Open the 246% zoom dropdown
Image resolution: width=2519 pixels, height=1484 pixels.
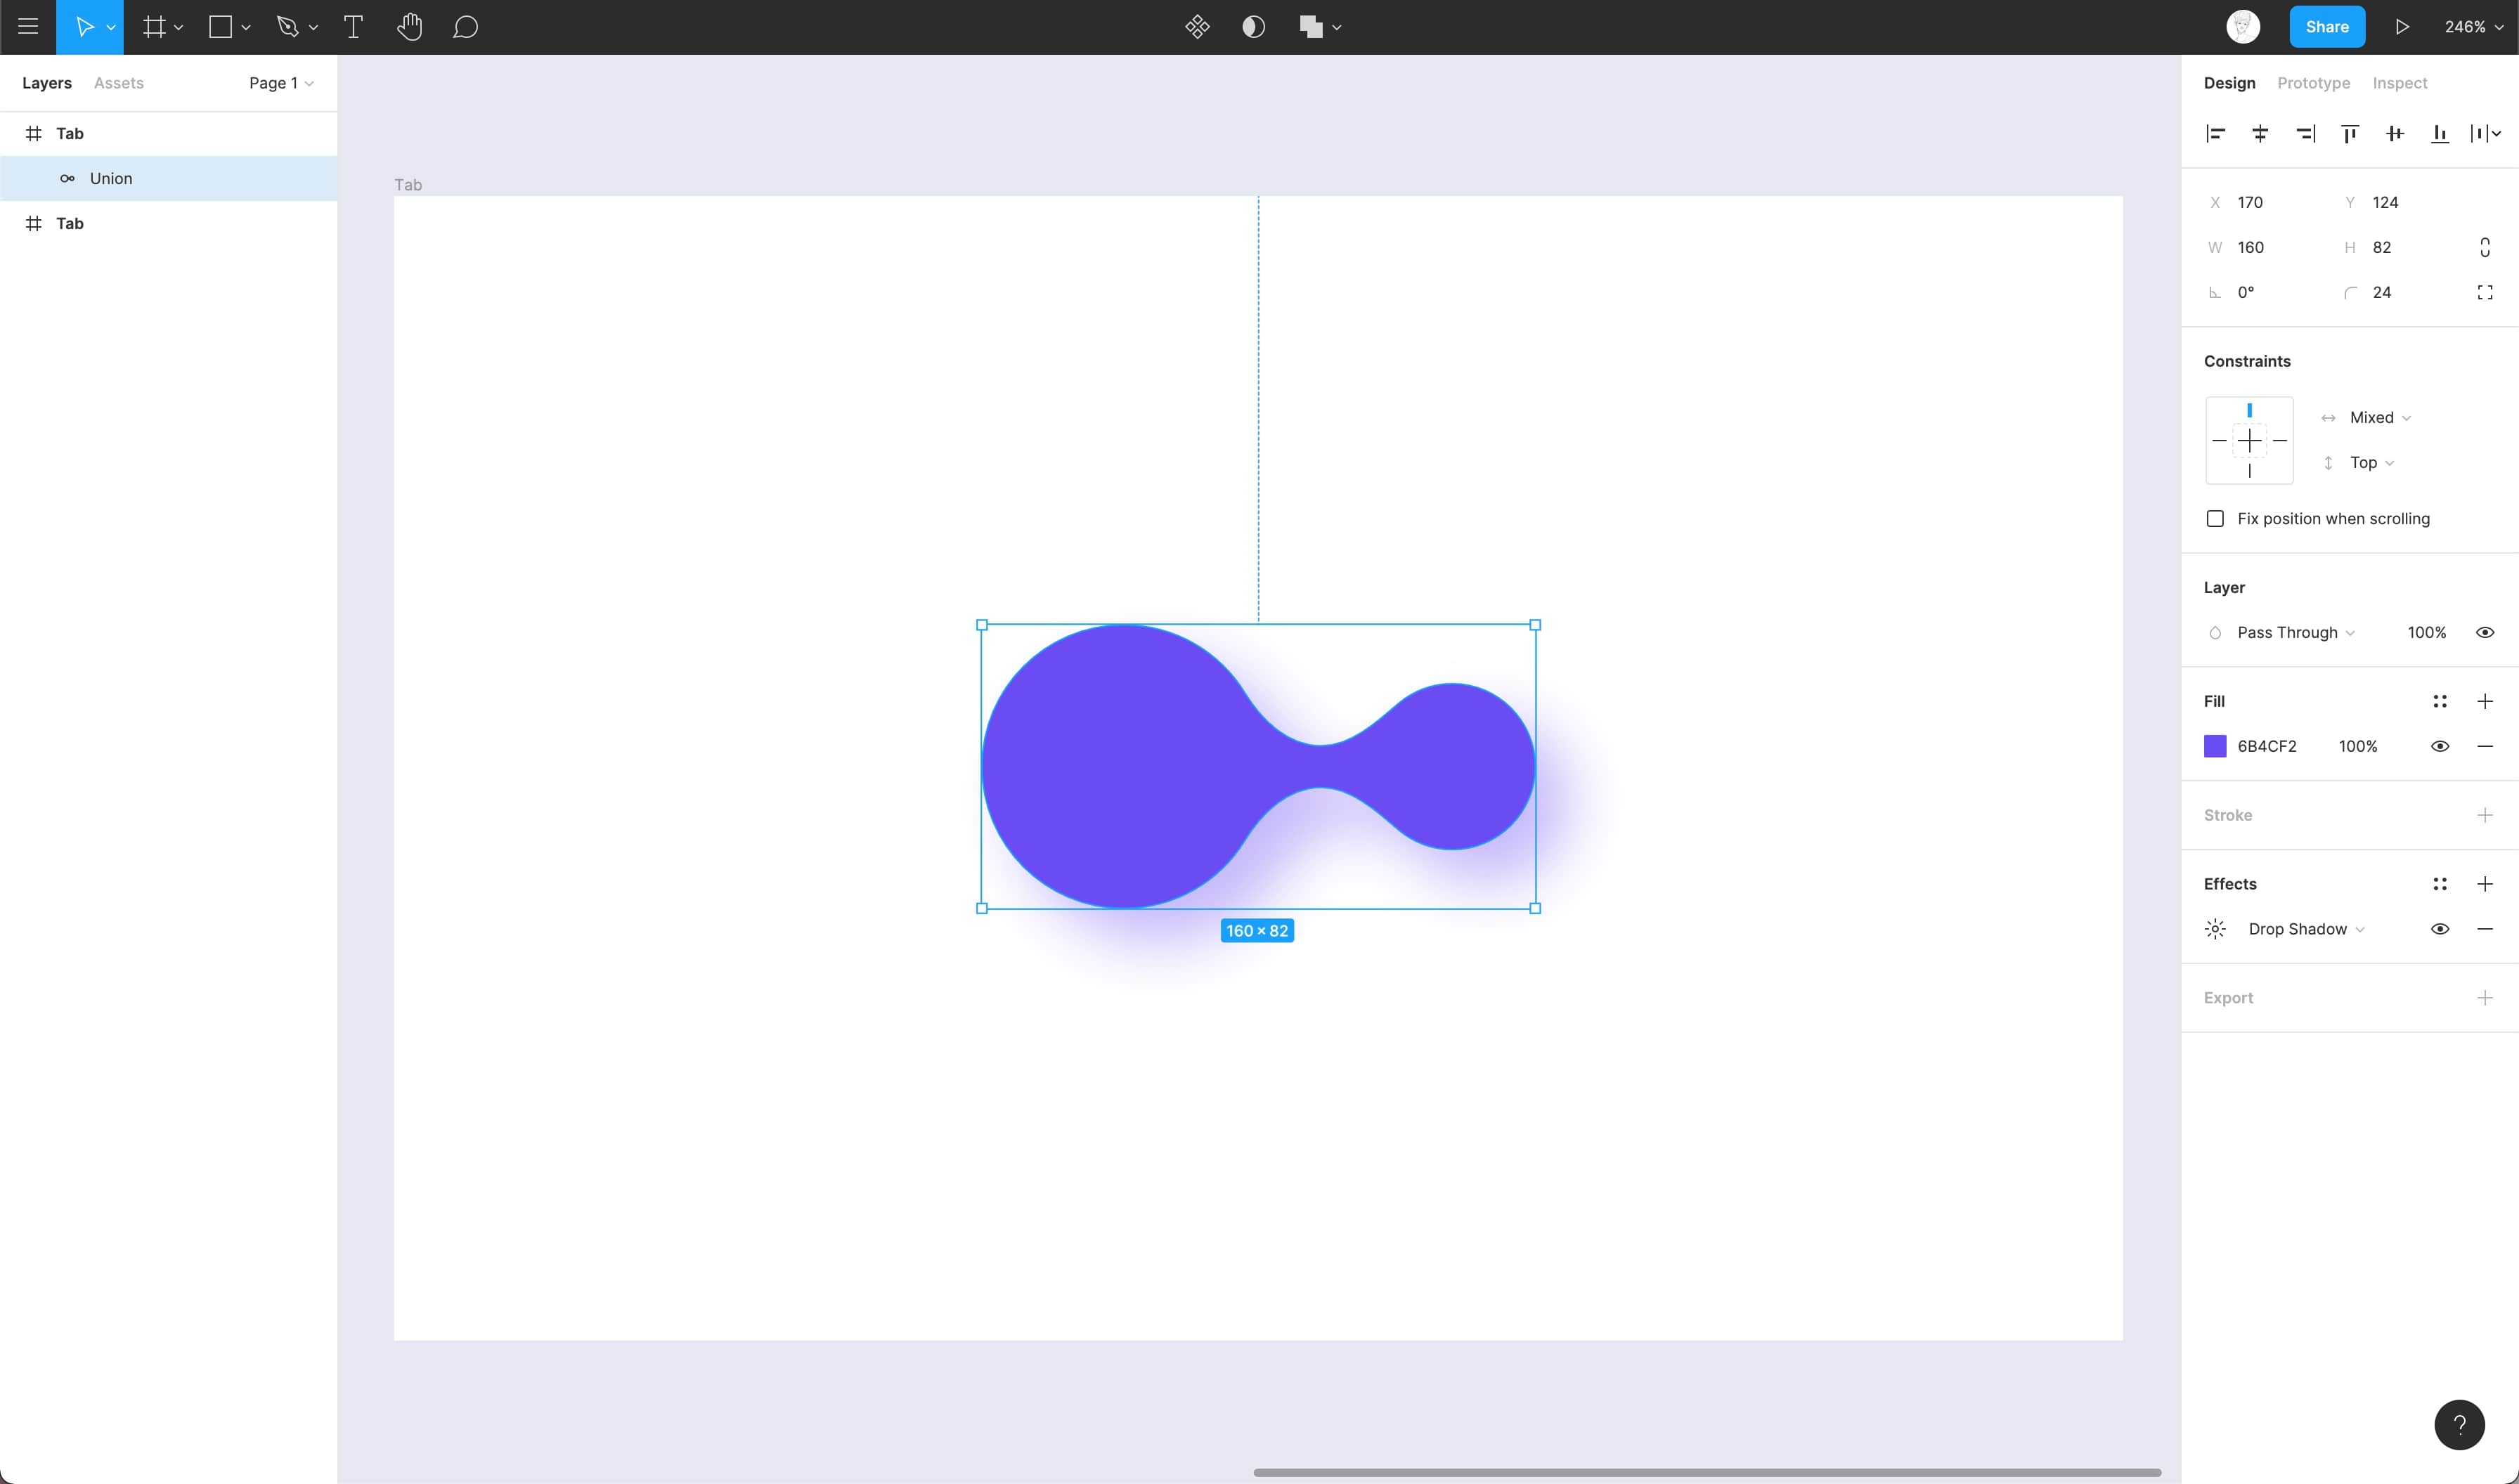pyautogui.click(x=2473, y=27)
